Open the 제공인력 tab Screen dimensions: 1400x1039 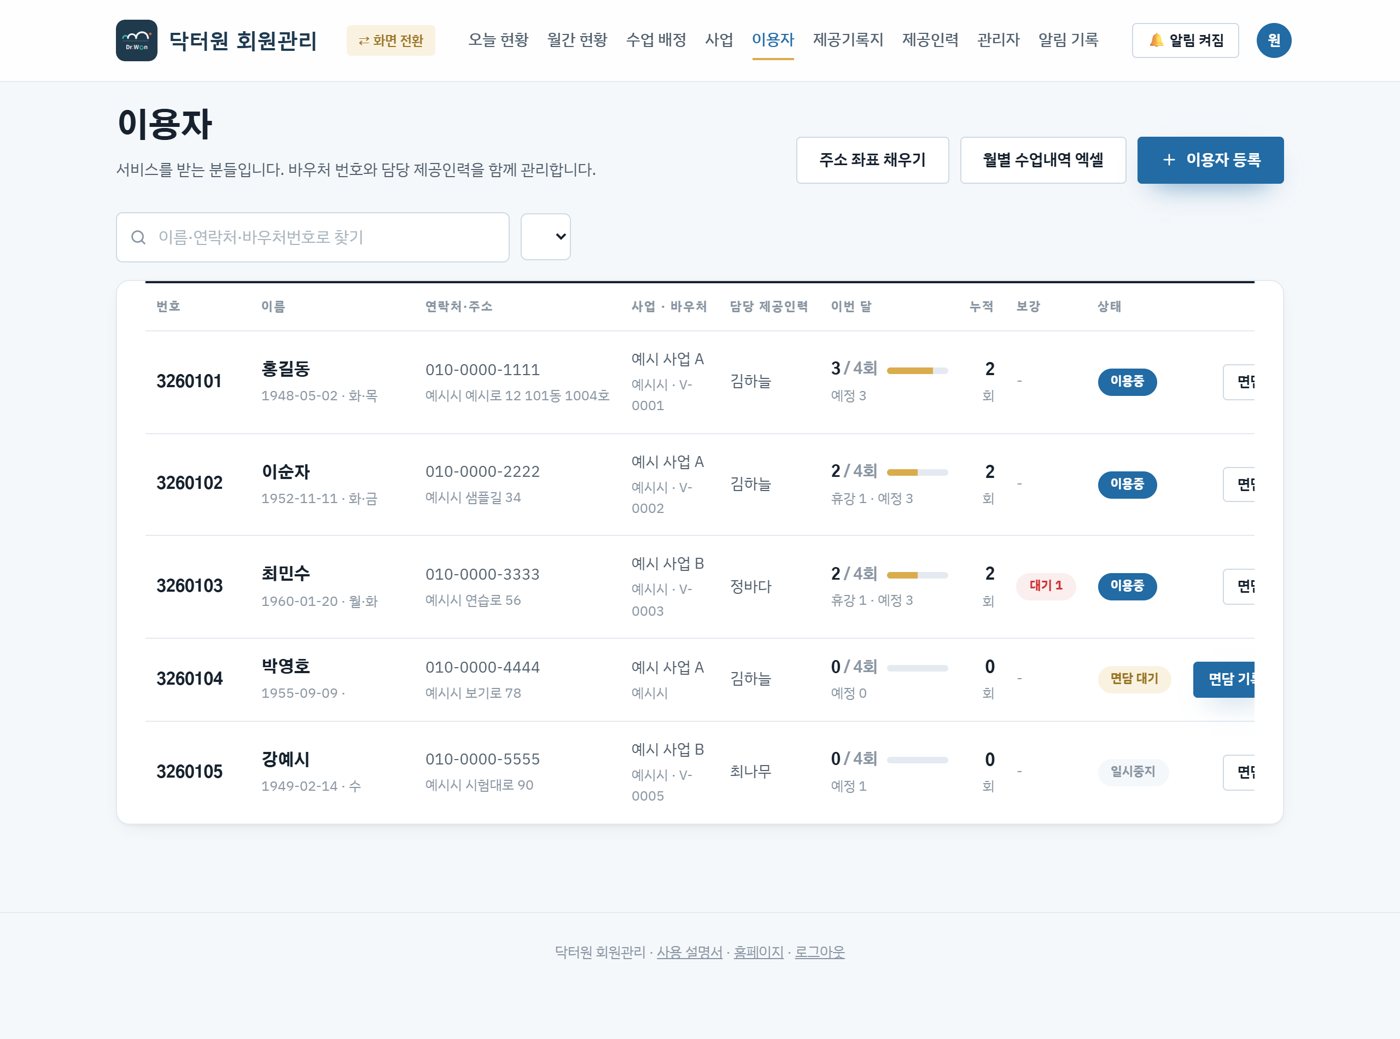click(930, 40)
